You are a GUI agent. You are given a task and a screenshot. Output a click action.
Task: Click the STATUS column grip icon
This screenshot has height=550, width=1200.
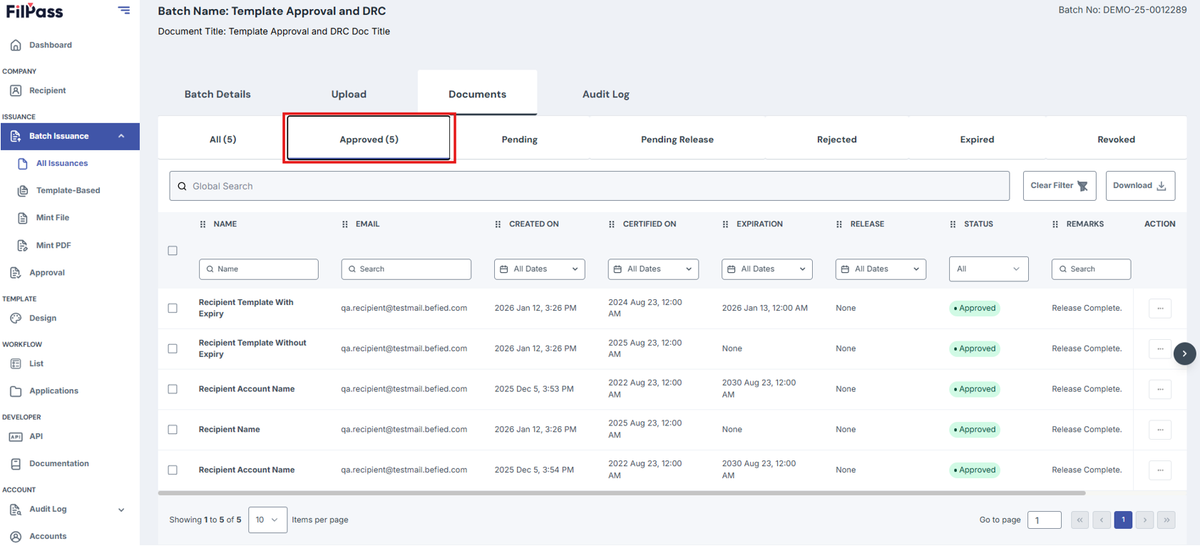953,224
